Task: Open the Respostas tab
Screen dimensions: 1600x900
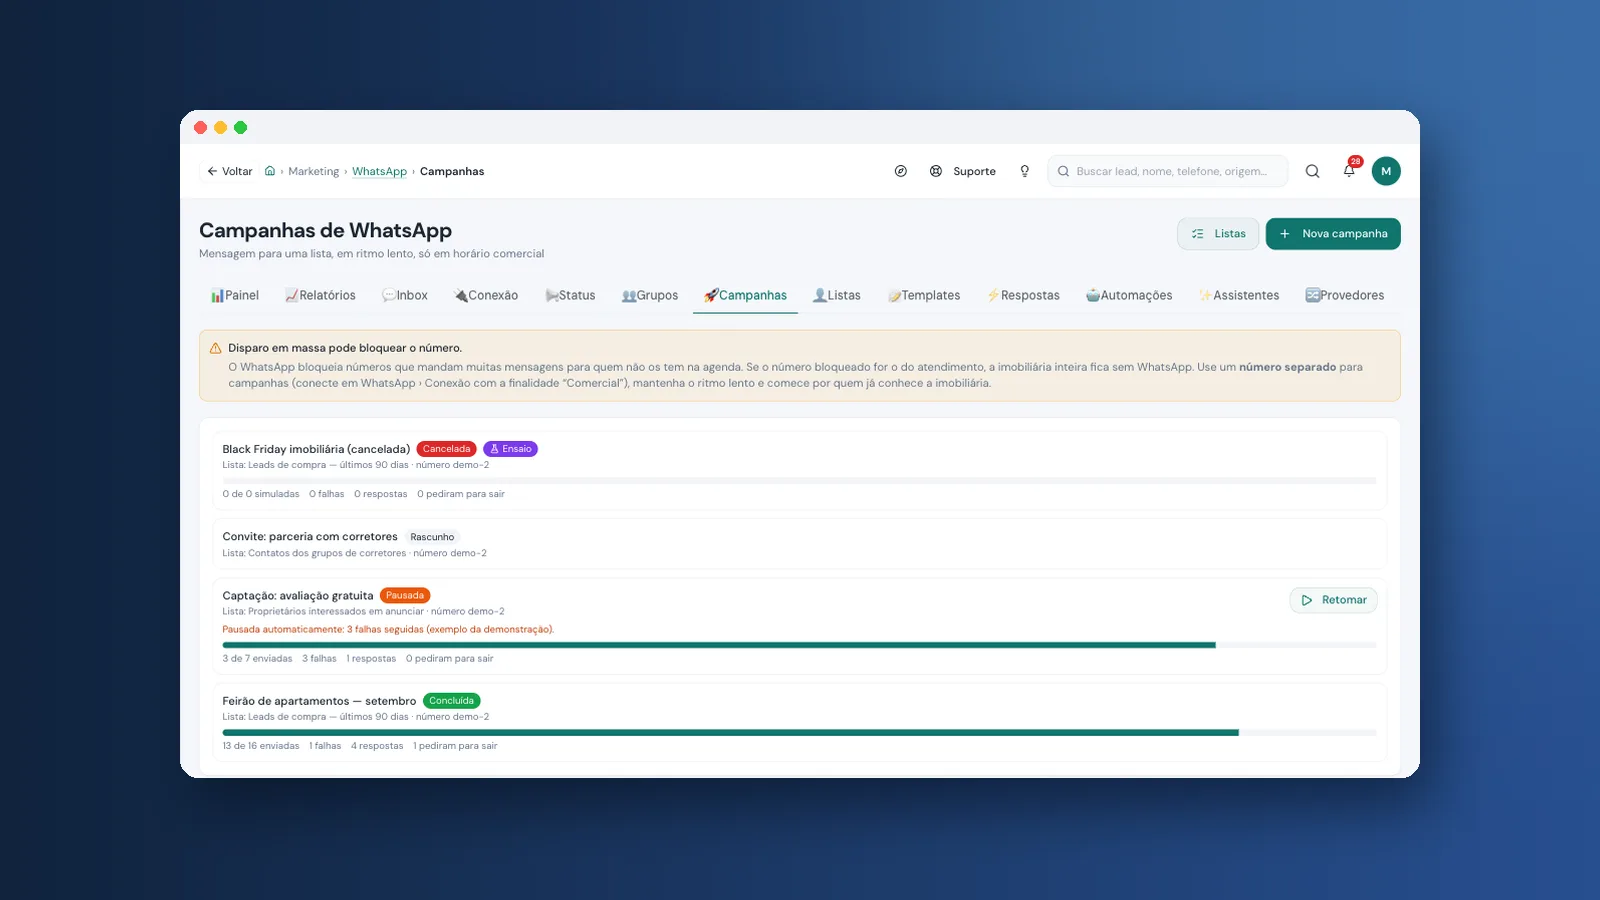Action: [1023, 295]
